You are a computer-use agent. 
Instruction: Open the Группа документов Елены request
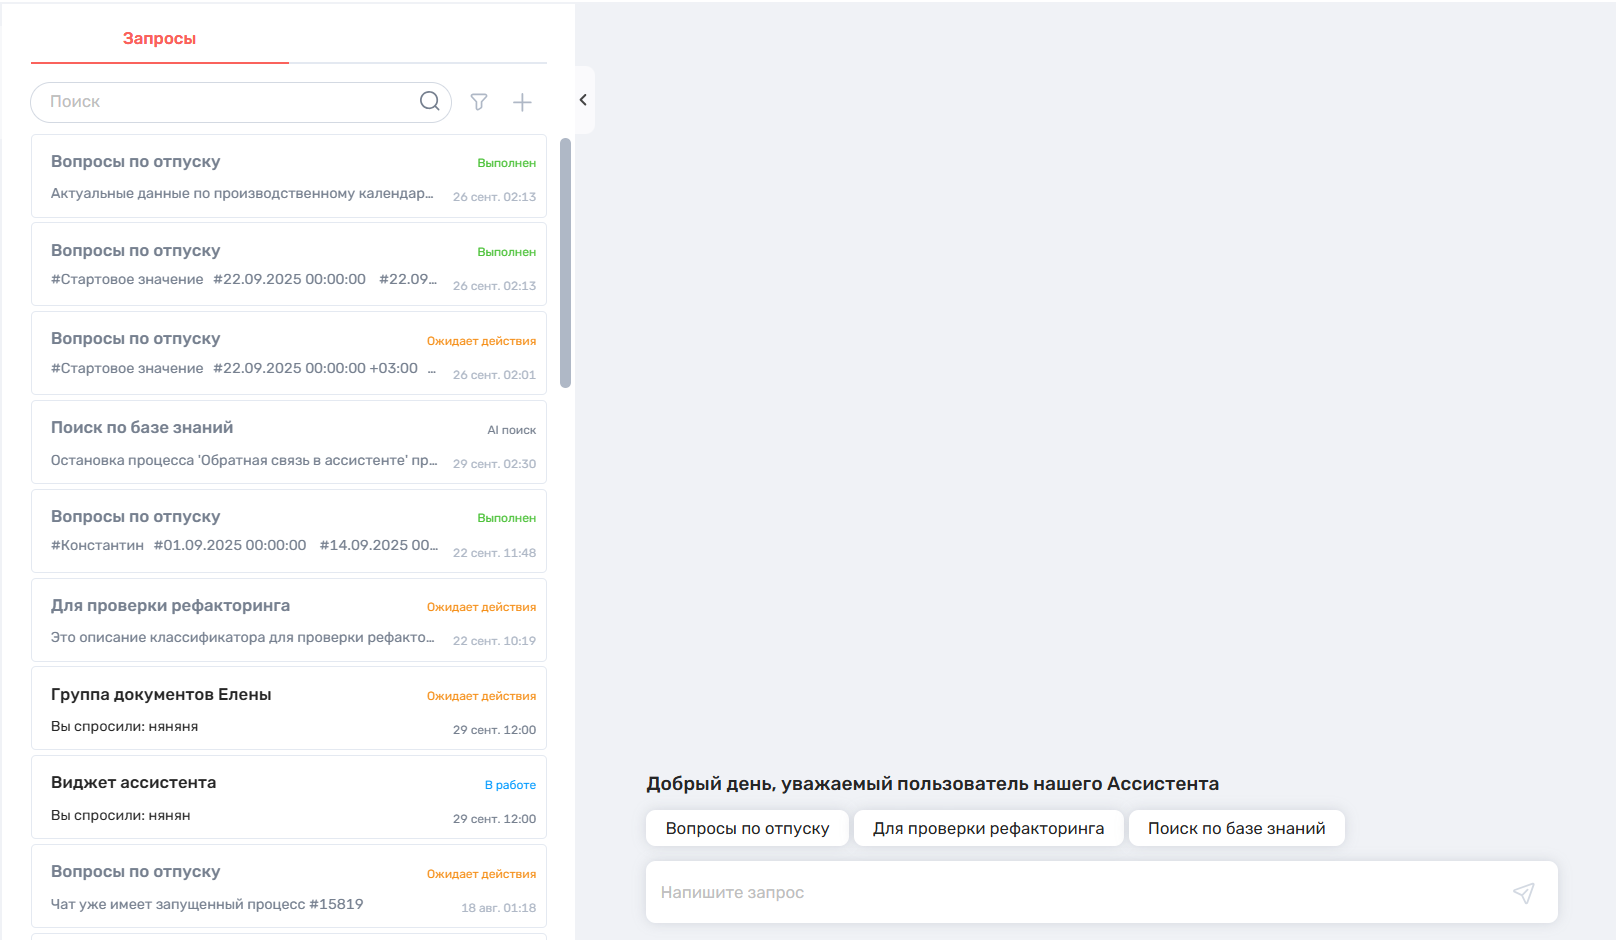coord(289,708)
